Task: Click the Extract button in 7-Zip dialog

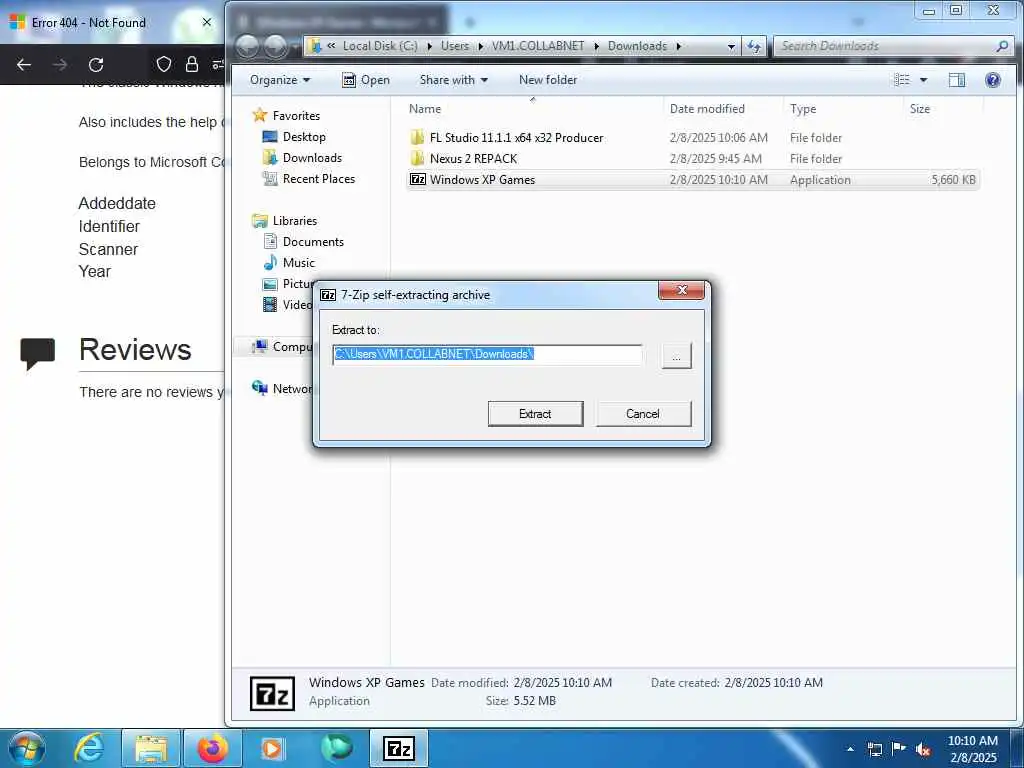Action: (x=535, y=414)
